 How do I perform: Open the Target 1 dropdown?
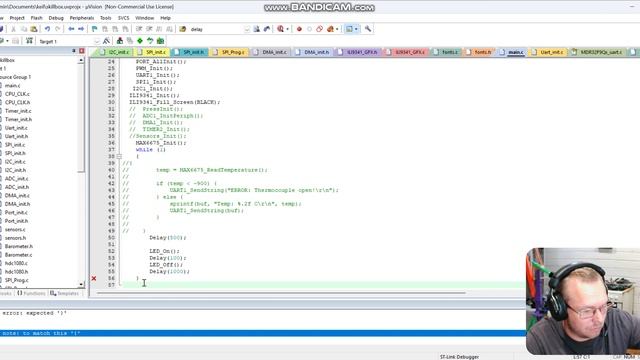click(97, 41)
